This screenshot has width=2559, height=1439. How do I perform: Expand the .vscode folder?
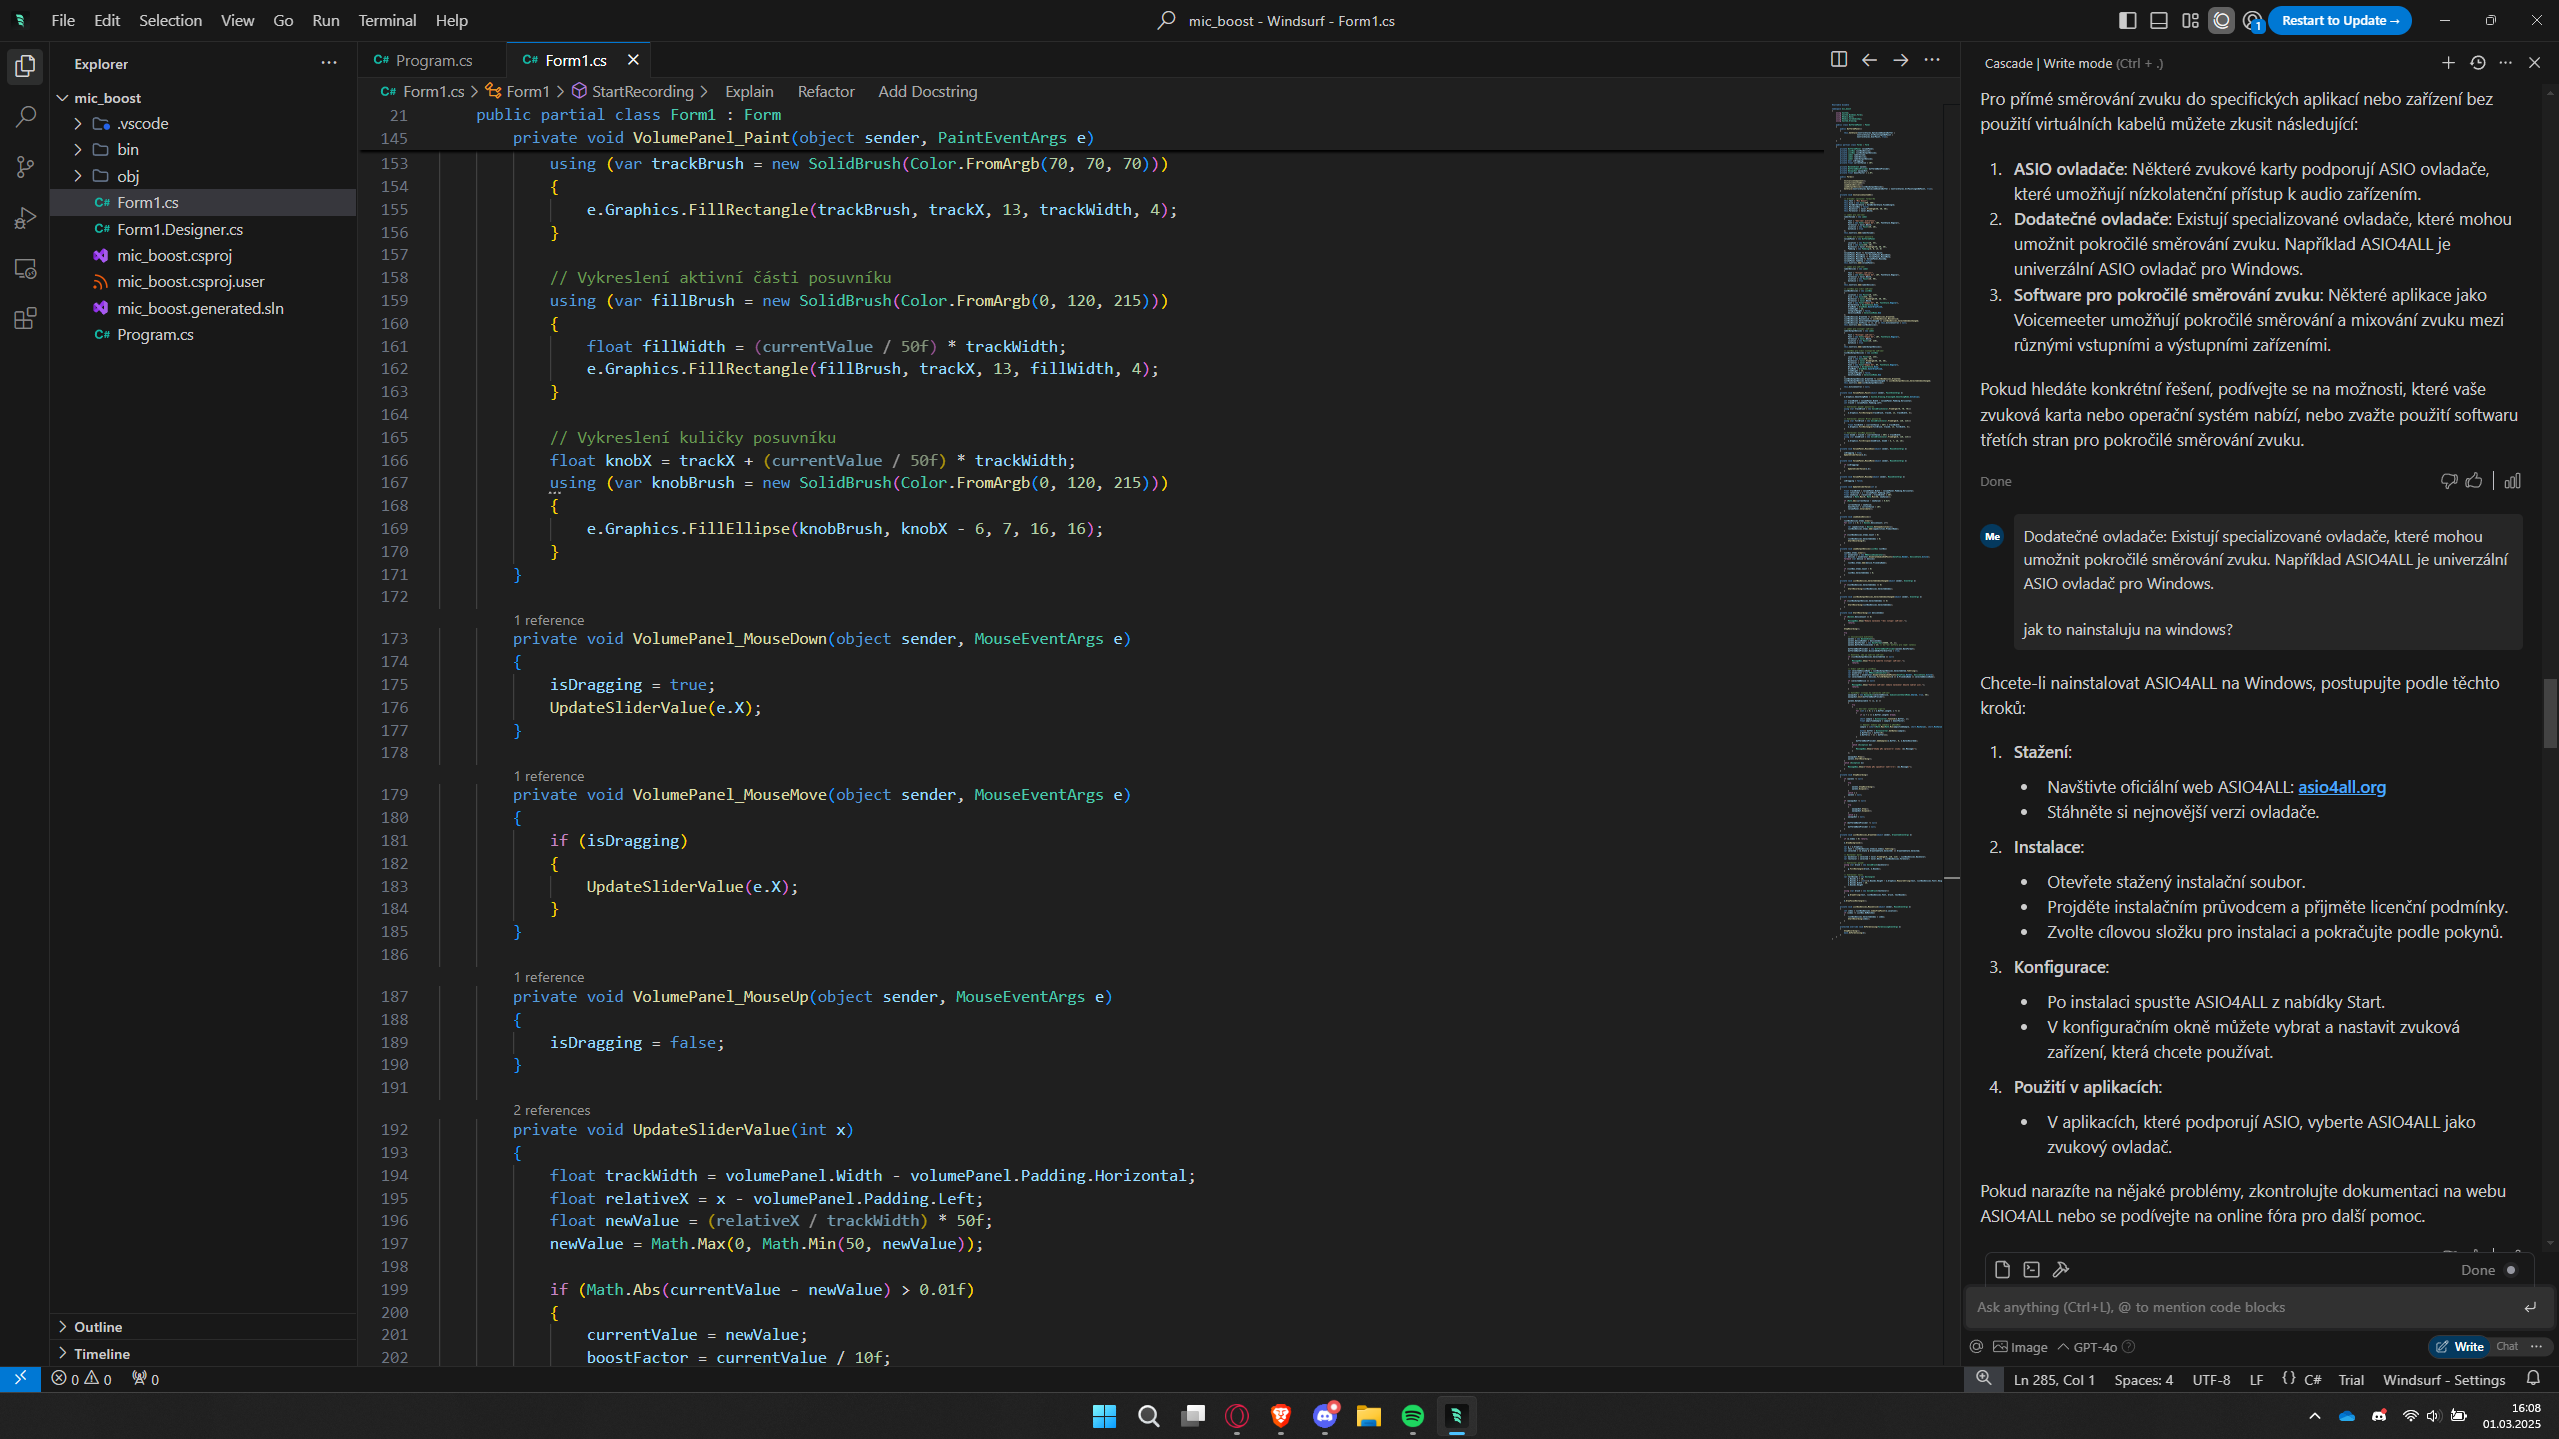pyautogui.click(x=143, y=124)
